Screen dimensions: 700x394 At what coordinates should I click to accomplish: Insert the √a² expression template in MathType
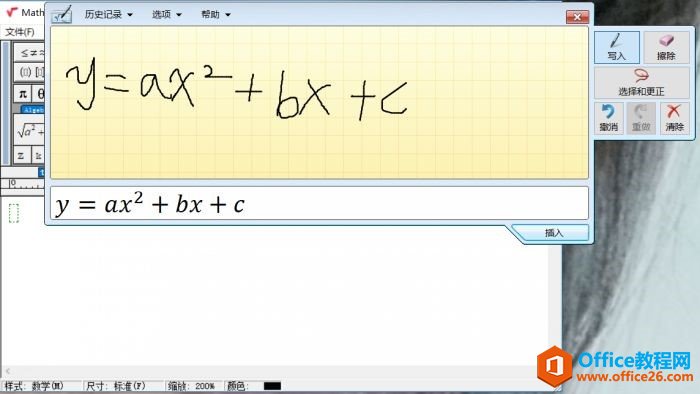pos(30,131)
